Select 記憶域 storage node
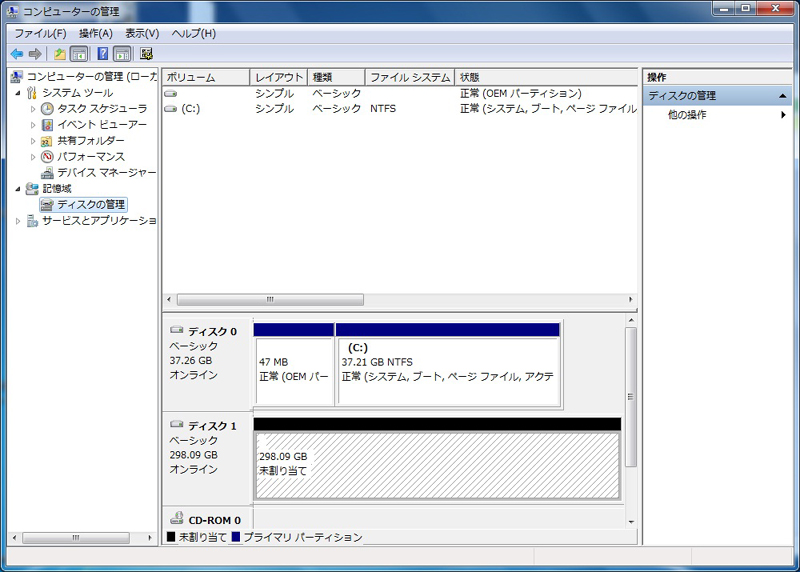This screenshot has height=572, width=800. click(49, 189)
